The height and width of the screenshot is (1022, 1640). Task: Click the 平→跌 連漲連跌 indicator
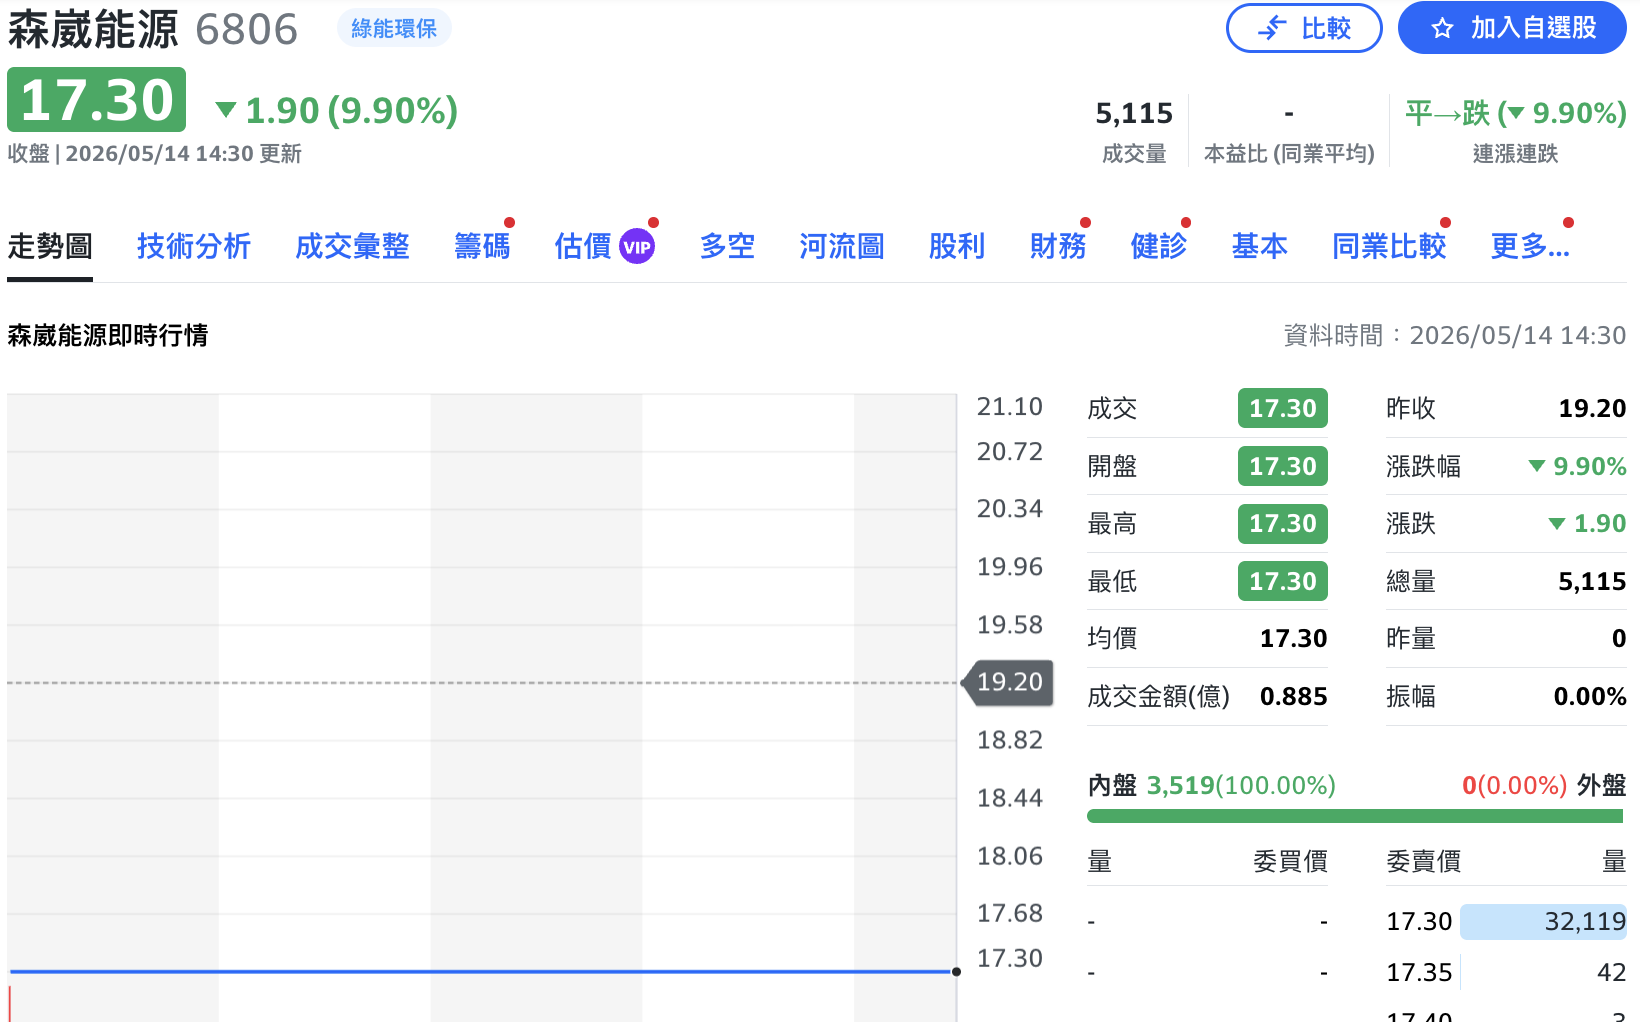coord(1515,114)
